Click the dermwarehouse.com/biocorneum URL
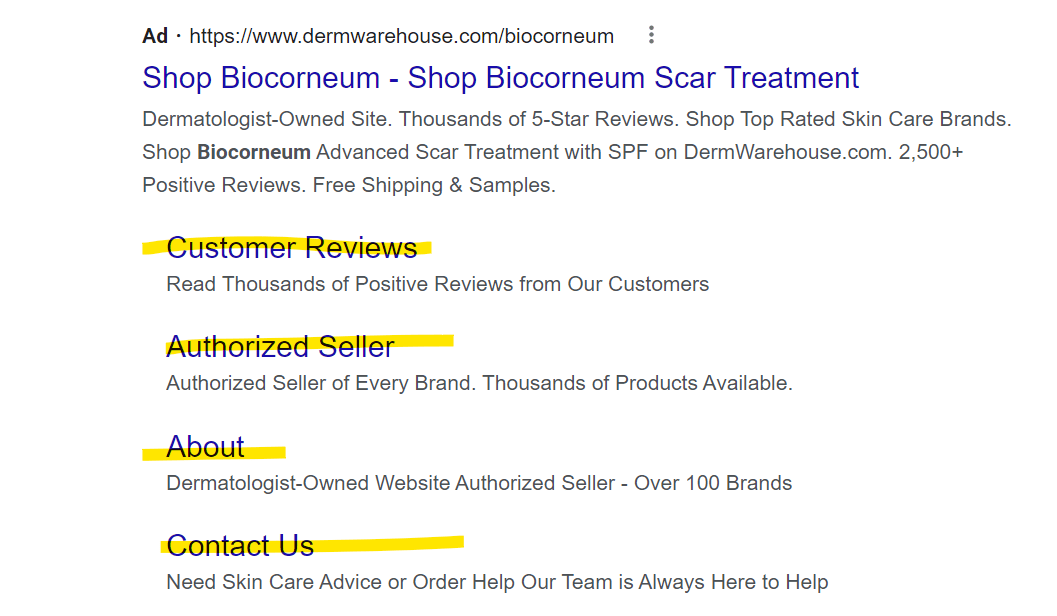The width and height of the screenshot is (1057, 616). coord(401,37)
